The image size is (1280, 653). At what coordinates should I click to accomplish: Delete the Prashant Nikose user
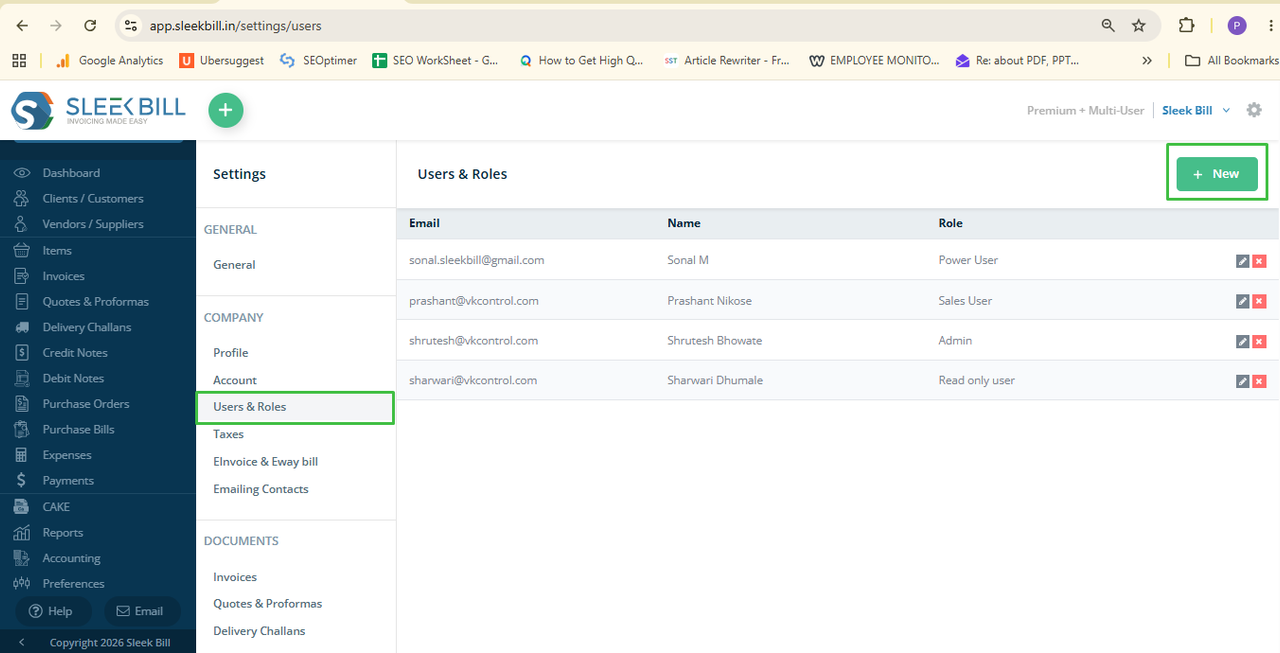point(1259,301)
